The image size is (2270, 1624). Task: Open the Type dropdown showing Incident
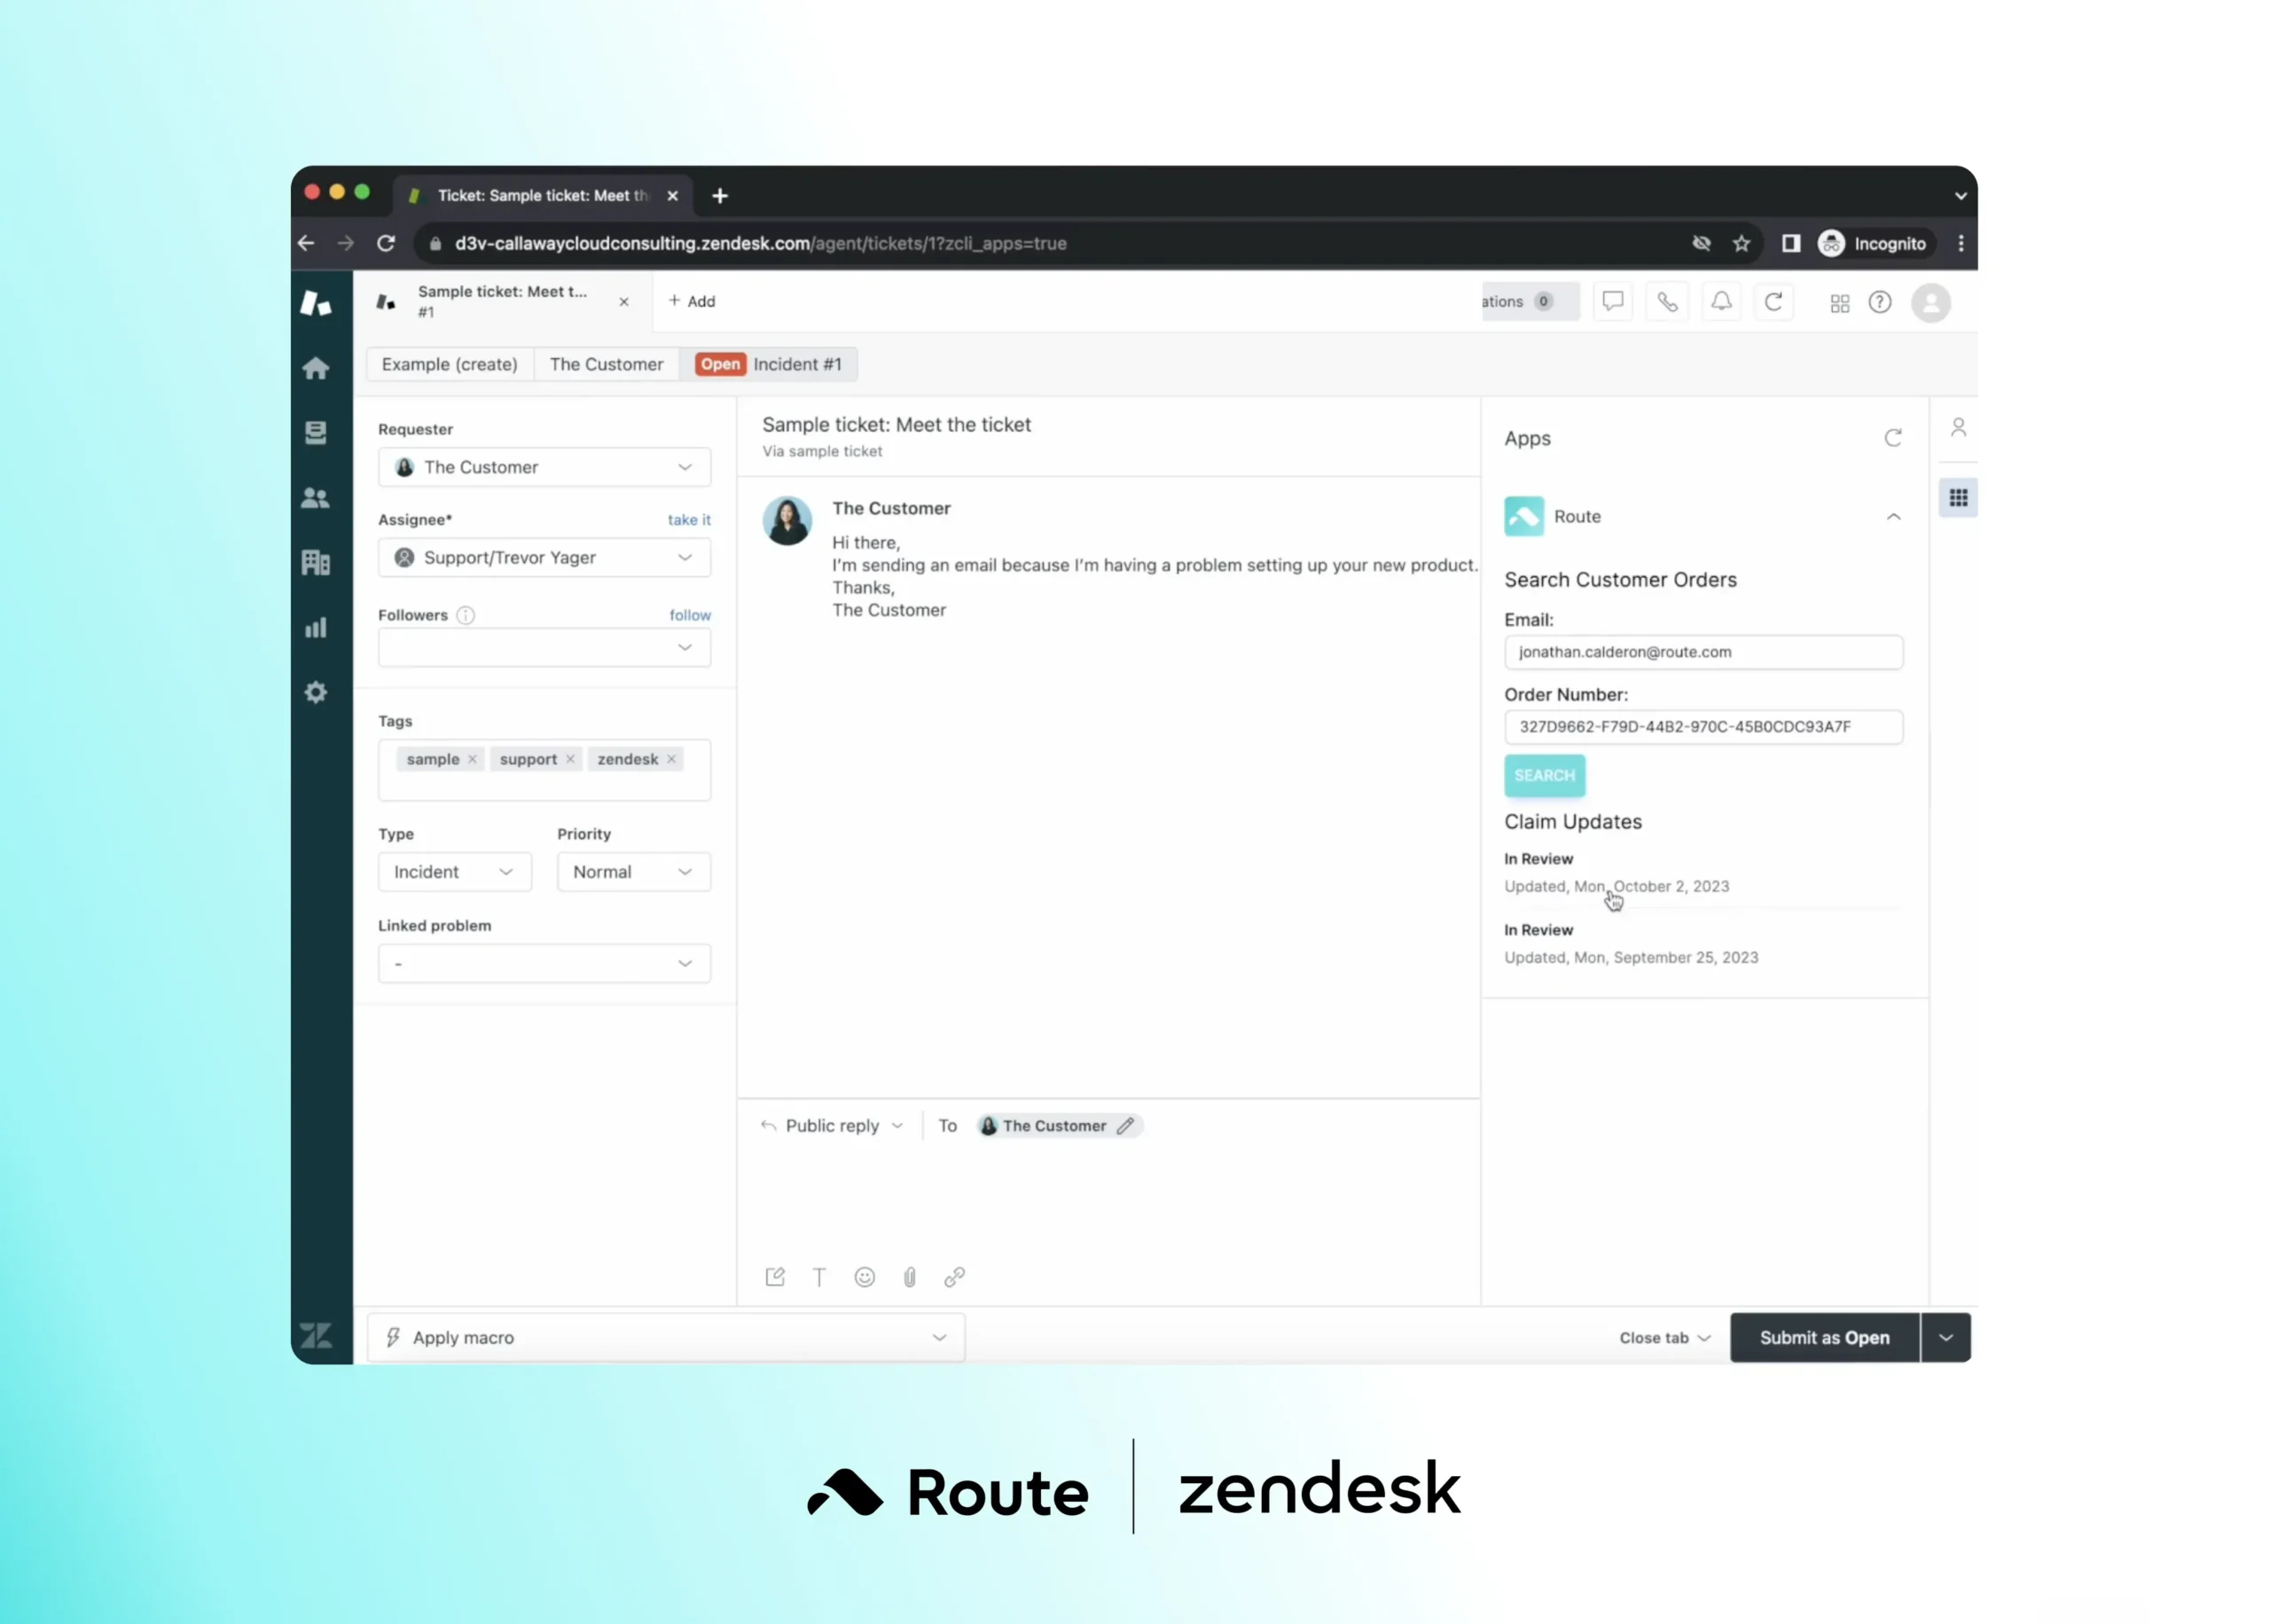[x=455, y=871]
